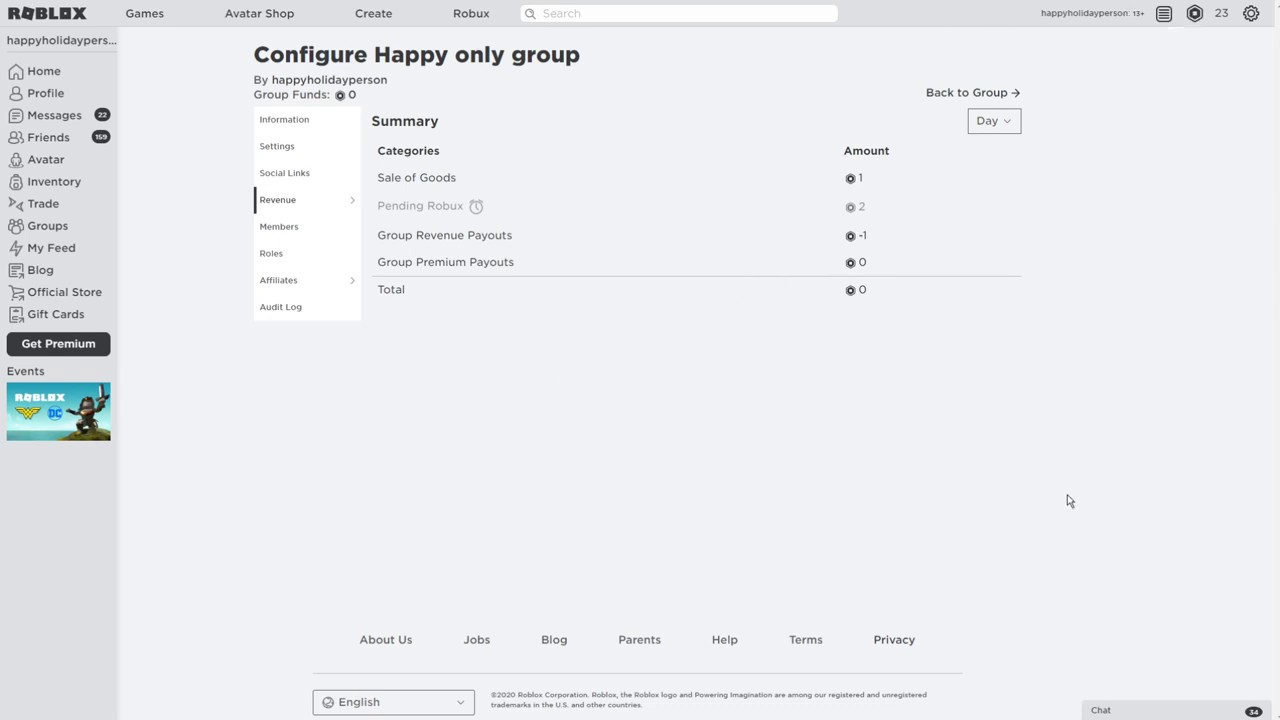Open the DC event thumbnail banner
This screenshot has height=720, width=1280.
(58, 412)
